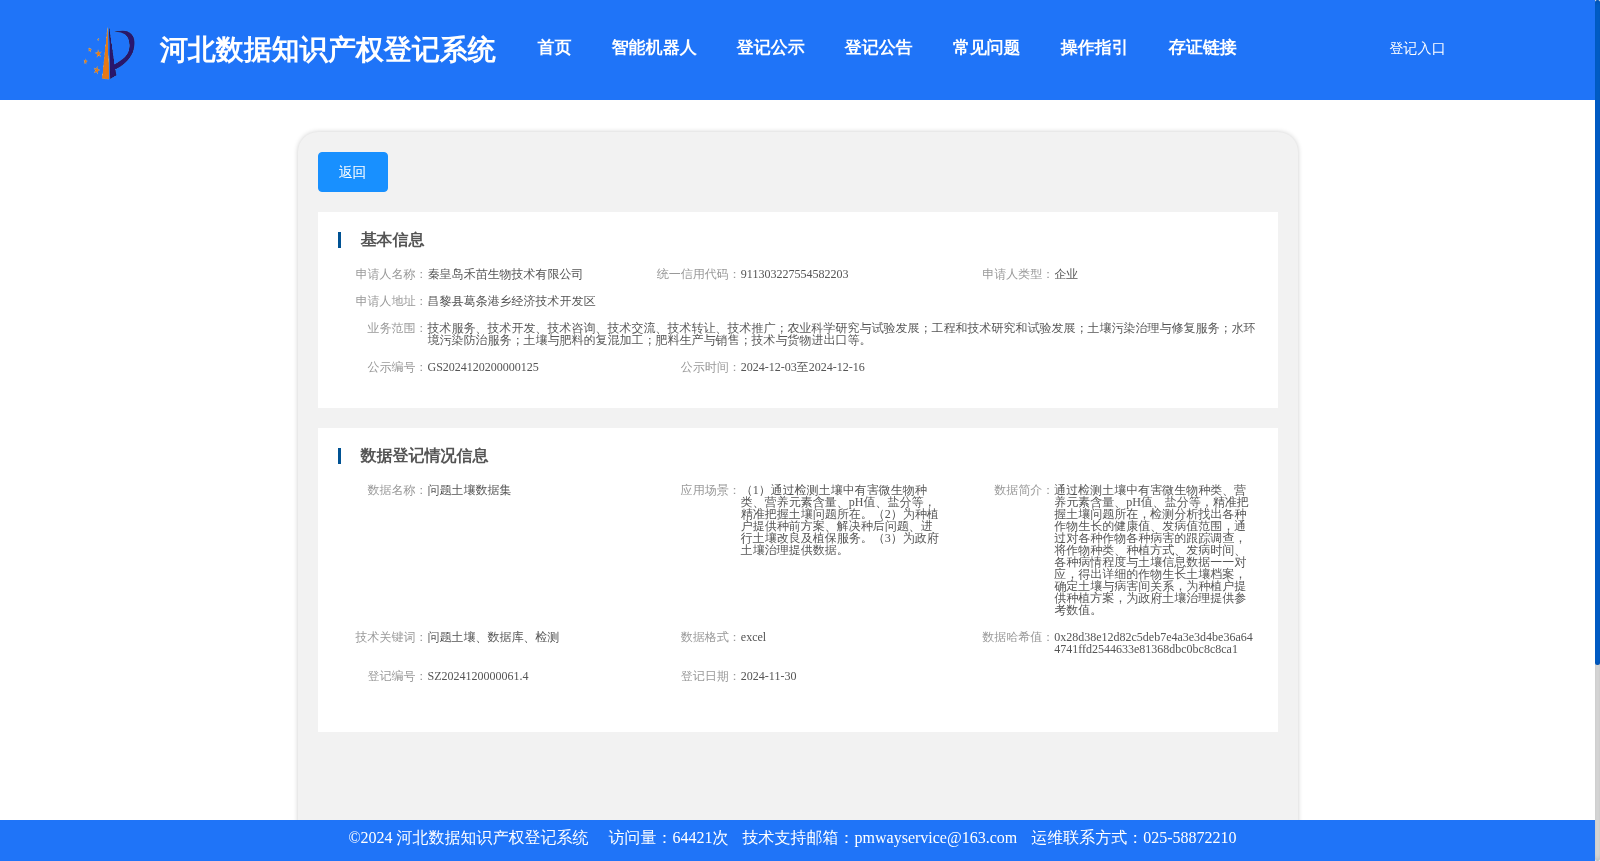Open the 常见问题 menu item
The width and height of the screenshot is (1600, 861).
click(x=986, y=48)
